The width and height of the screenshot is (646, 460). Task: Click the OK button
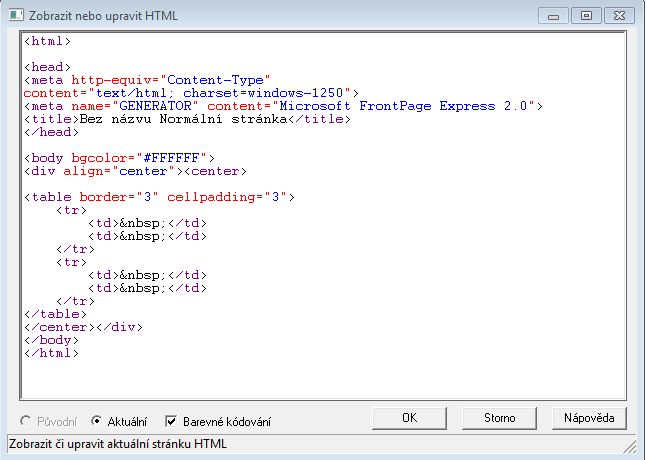[x=409, y=418]
